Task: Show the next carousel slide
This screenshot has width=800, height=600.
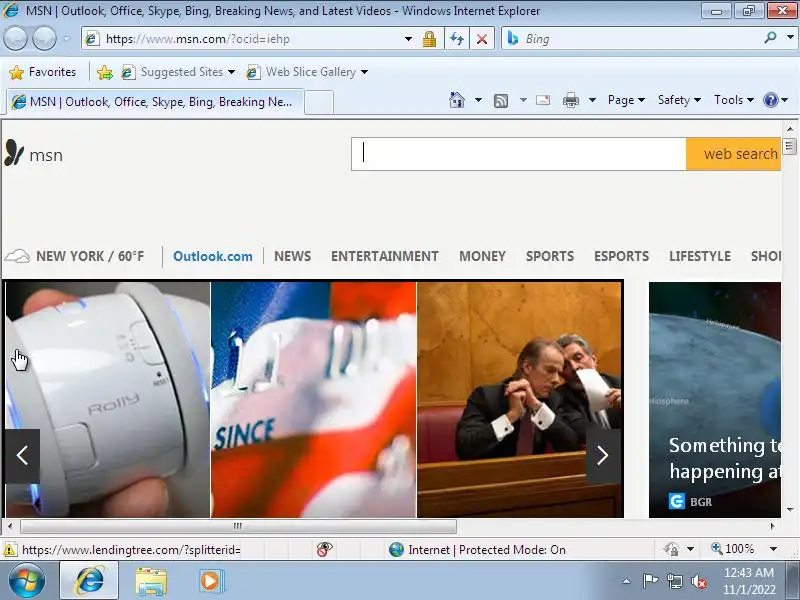Action: coord(603,456)
